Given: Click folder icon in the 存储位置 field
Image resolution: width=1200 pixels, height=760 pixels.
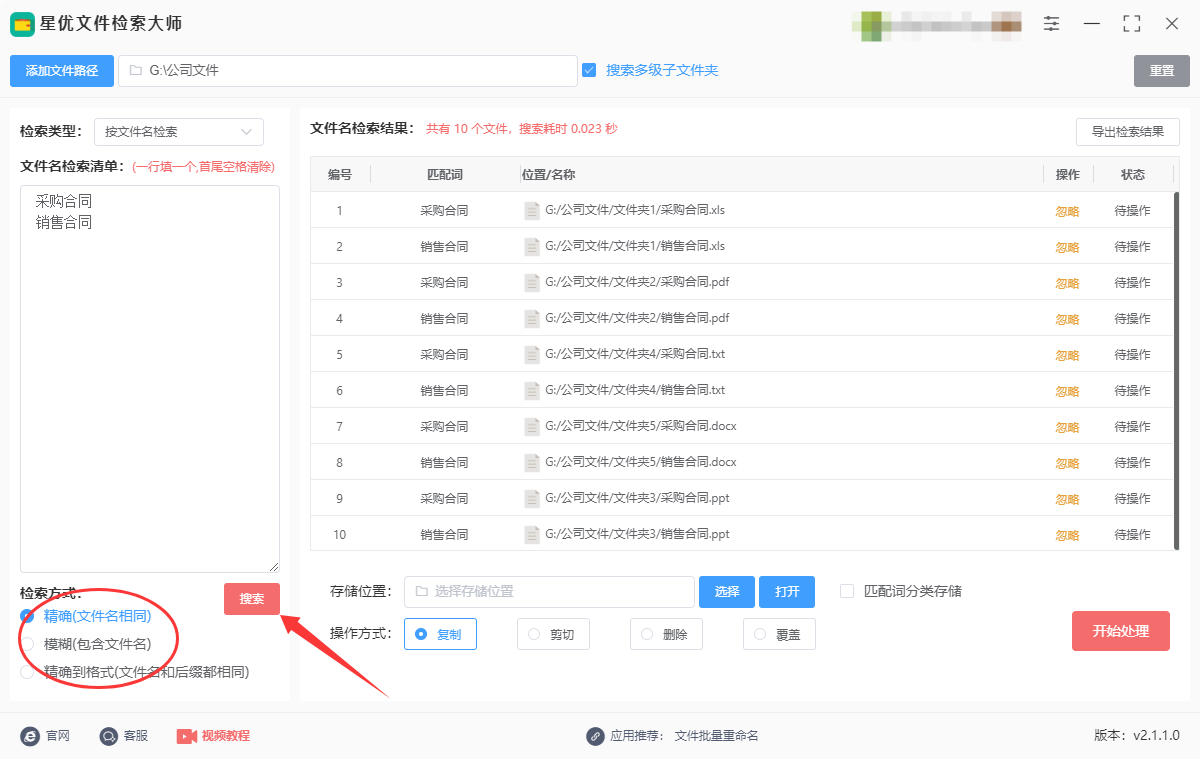Looking at the screenshot, I should tap(421, 592).
